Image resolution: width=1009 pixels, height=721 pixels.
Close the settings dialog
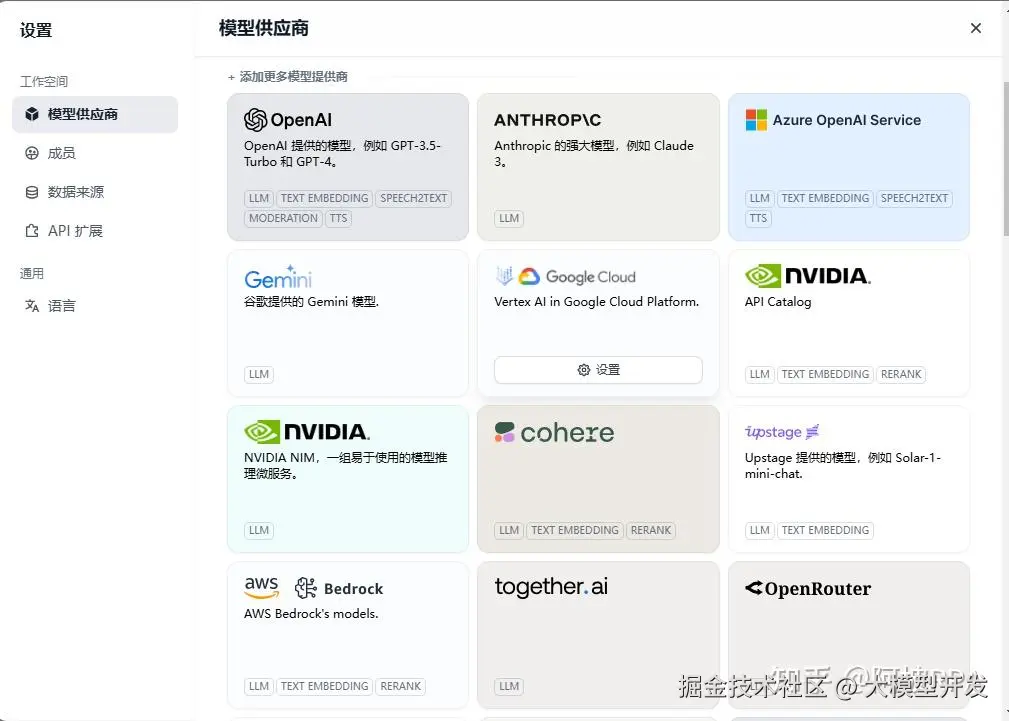pyautogui.click(x=976, y=28)
